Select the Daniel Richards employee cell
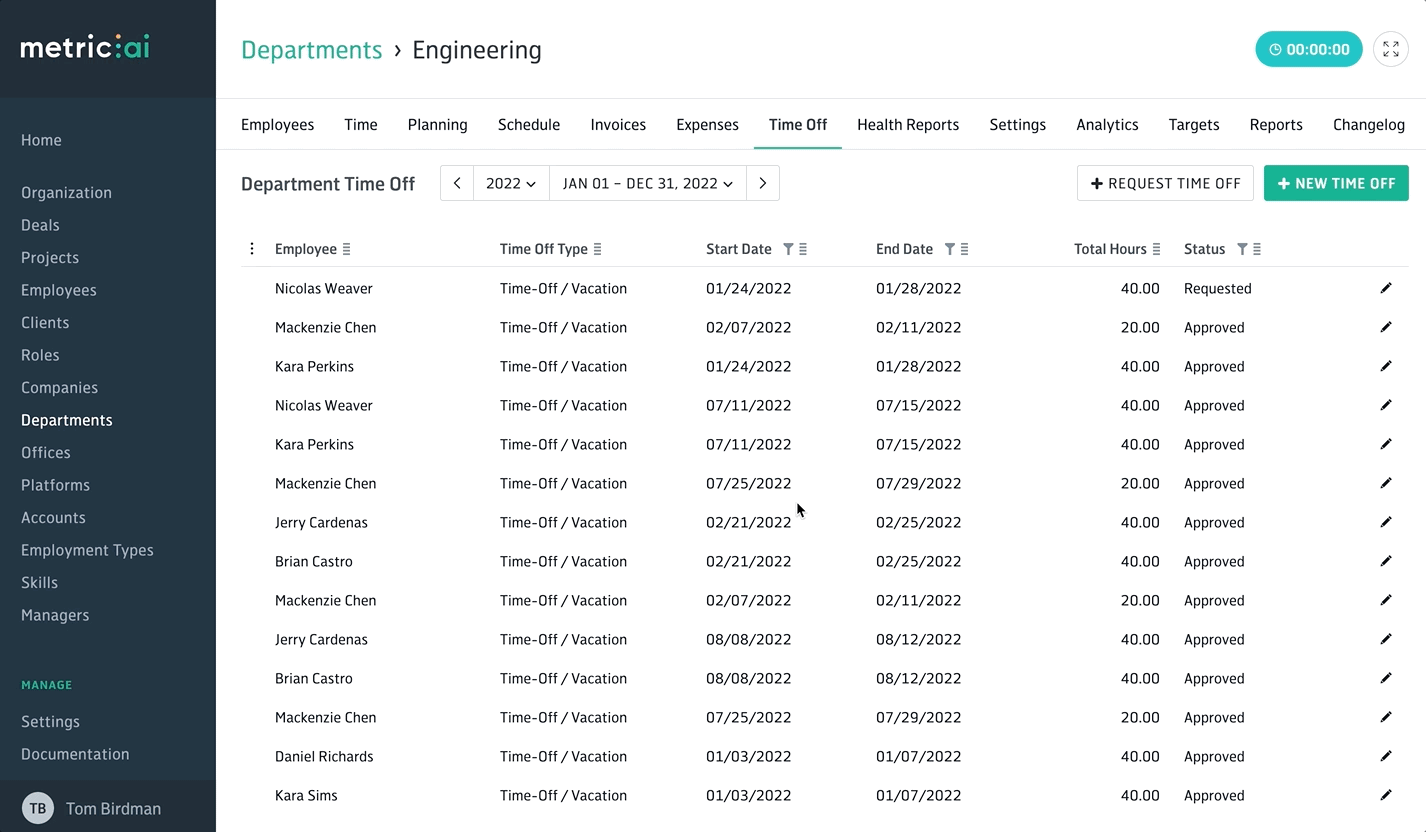Viewport: 1426px width, 832px height. click(324, 756)
